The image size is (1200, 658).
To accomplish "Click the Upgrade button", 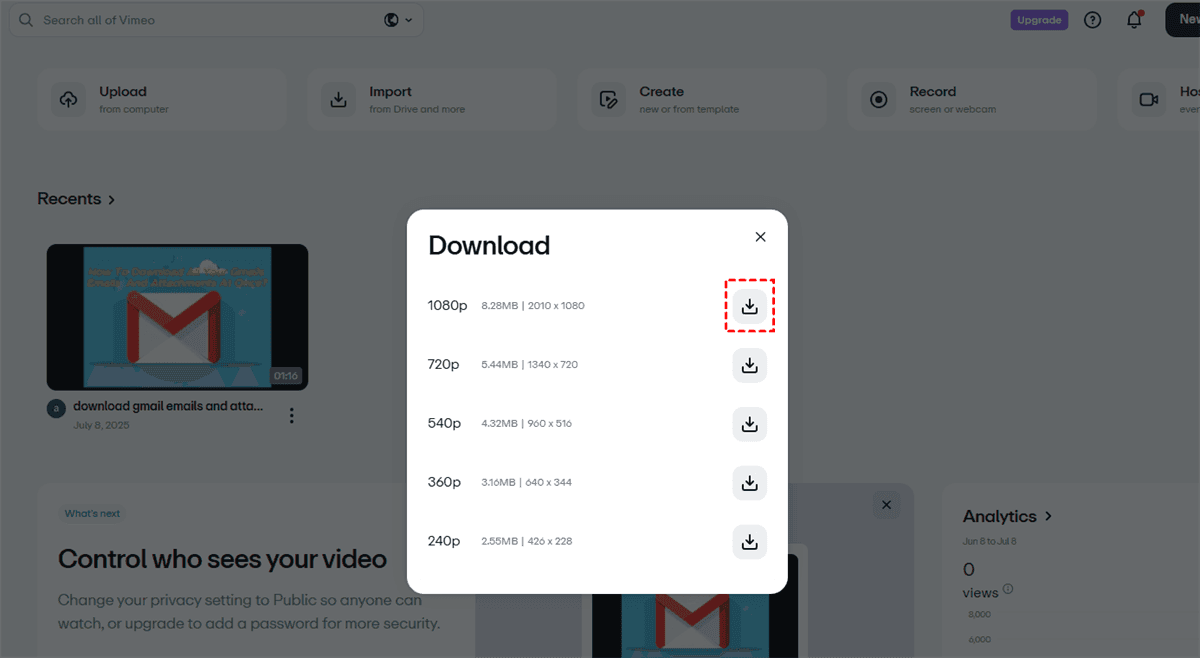I will point(1039,20).
